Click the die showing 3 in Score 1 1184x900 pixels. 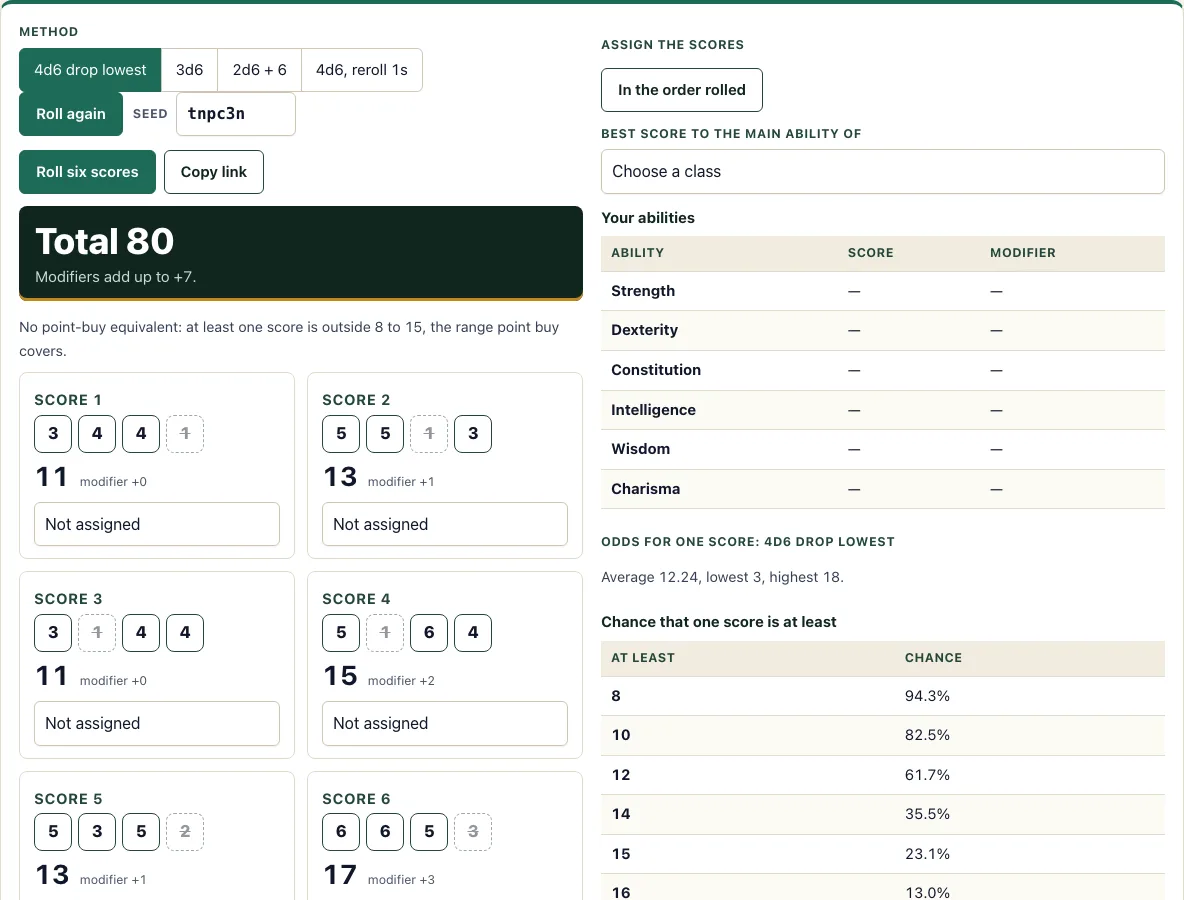53,434
